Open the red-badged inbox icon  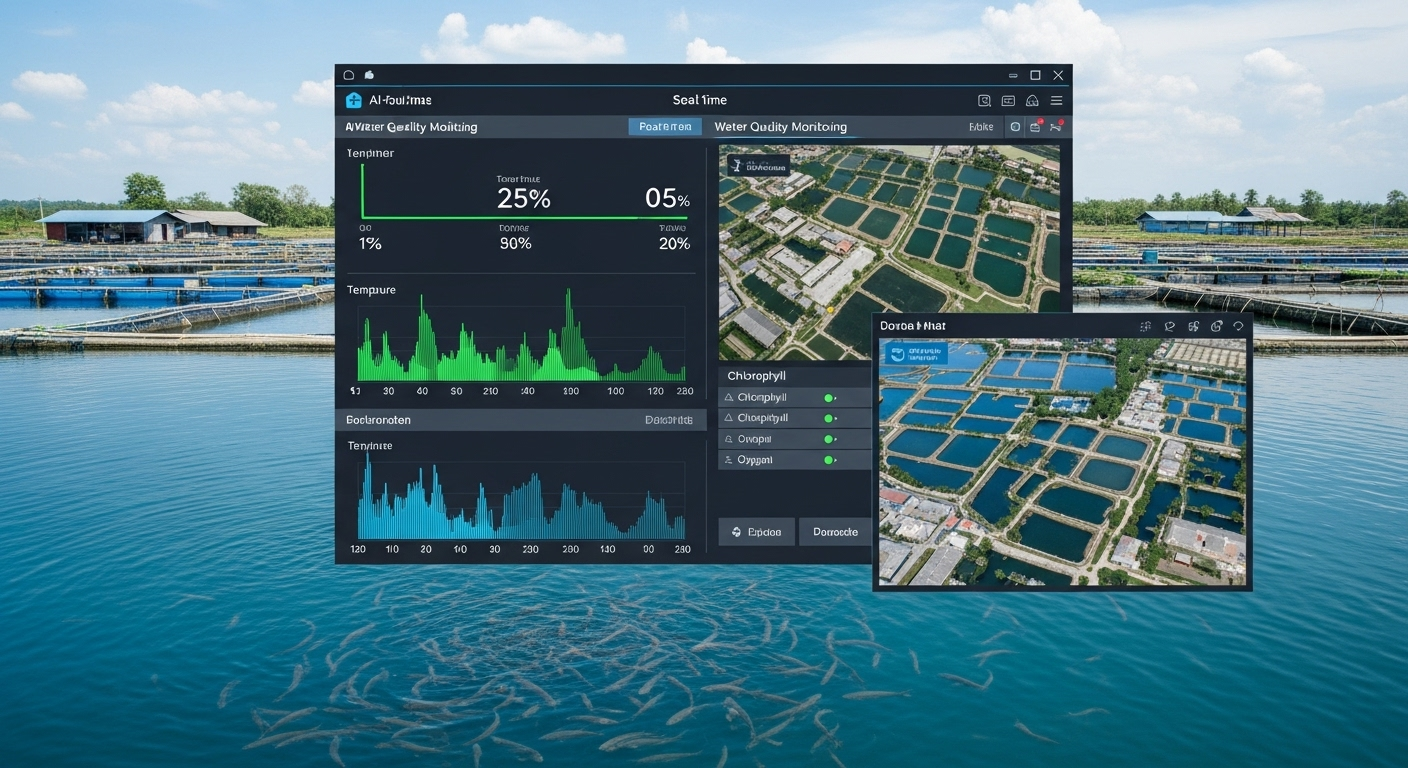(x=1036, y=127)
